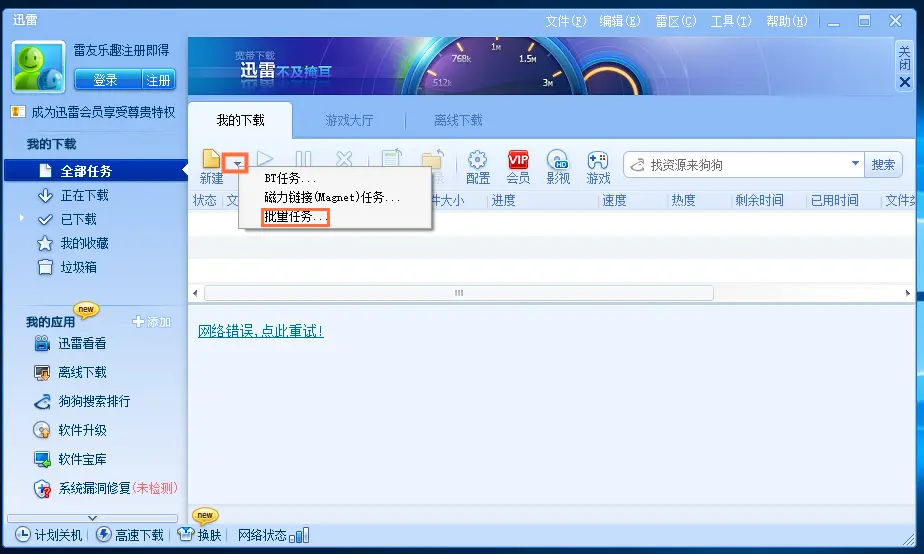The width and height of the screenshot is (924, 554).
Task: Sort by 速度 column header
Action: click(614, 200)
